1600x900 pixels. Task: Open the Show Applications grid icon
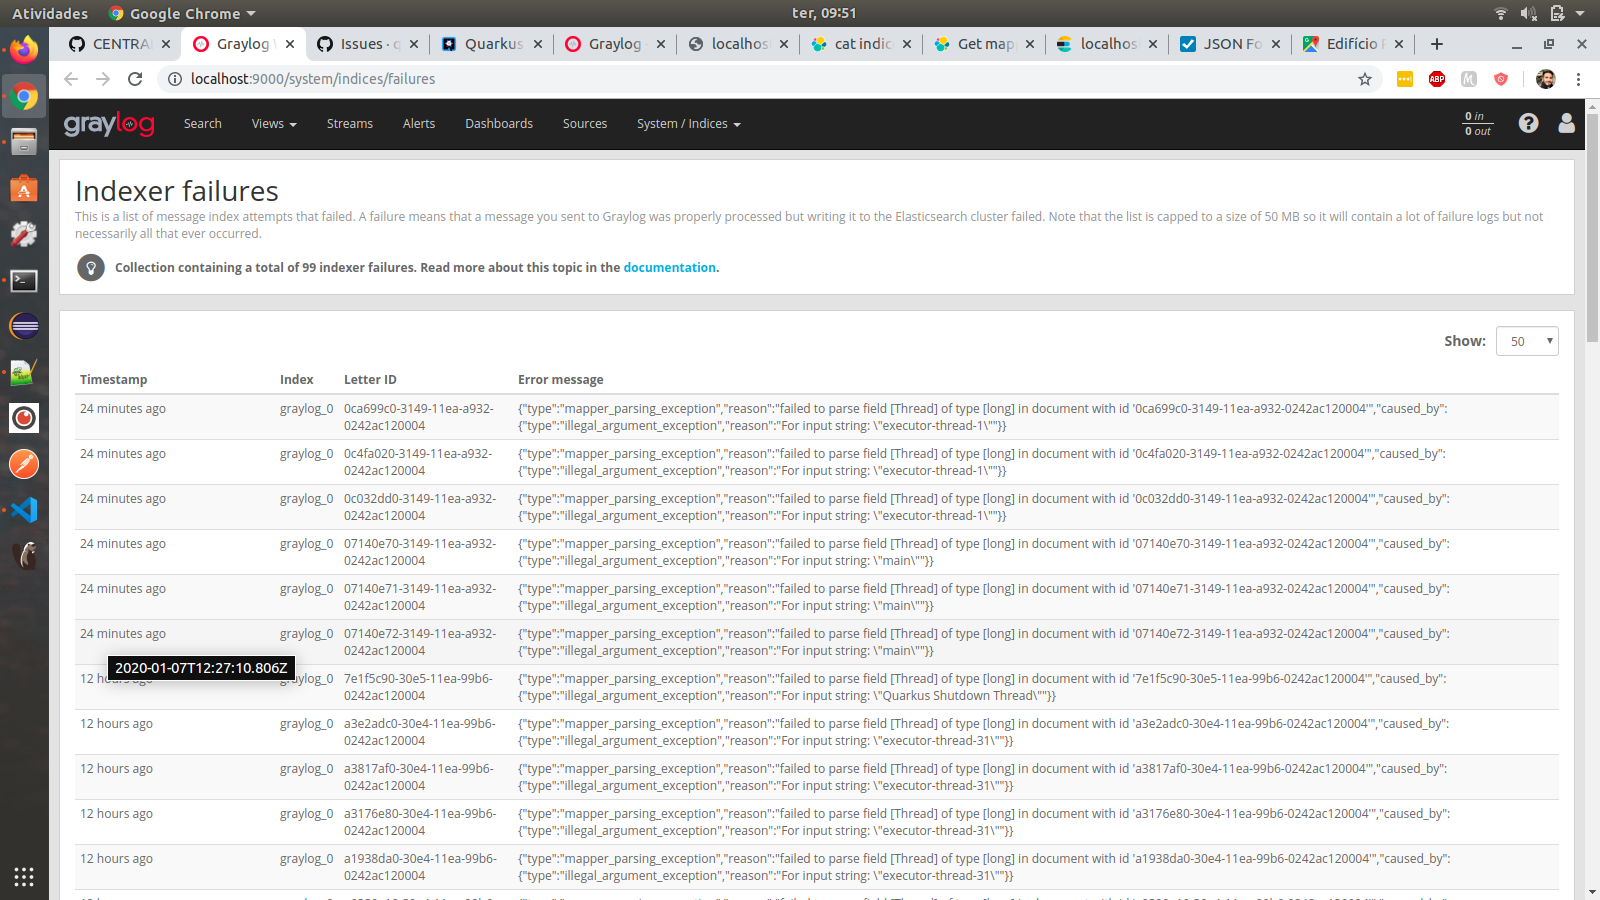(x=23, y=876)
